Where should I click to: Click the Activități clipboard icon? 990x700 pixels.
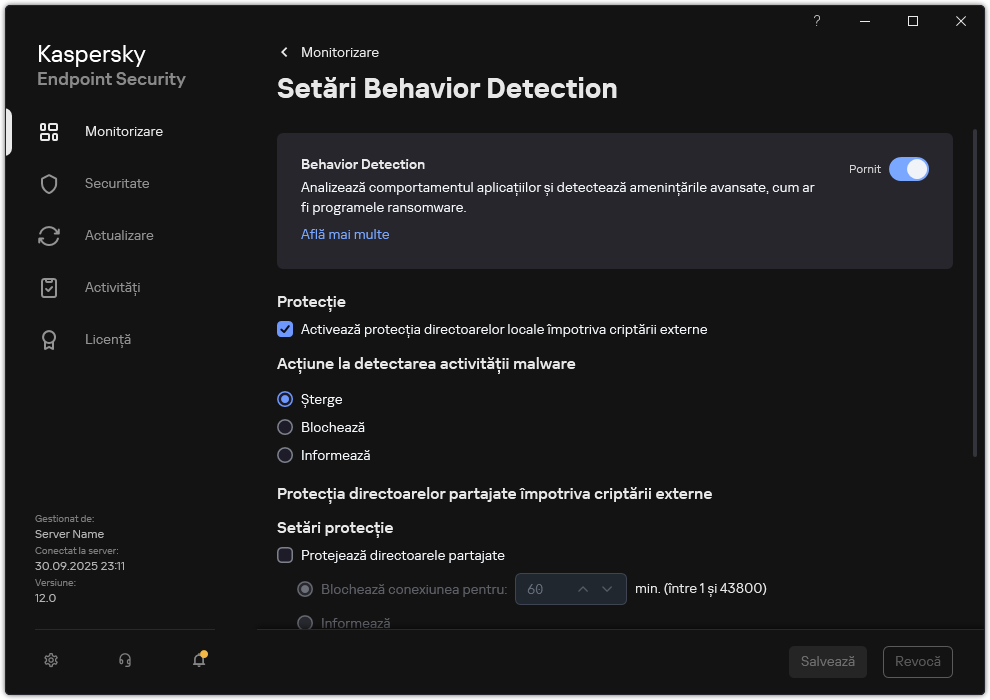coord(49,288)
